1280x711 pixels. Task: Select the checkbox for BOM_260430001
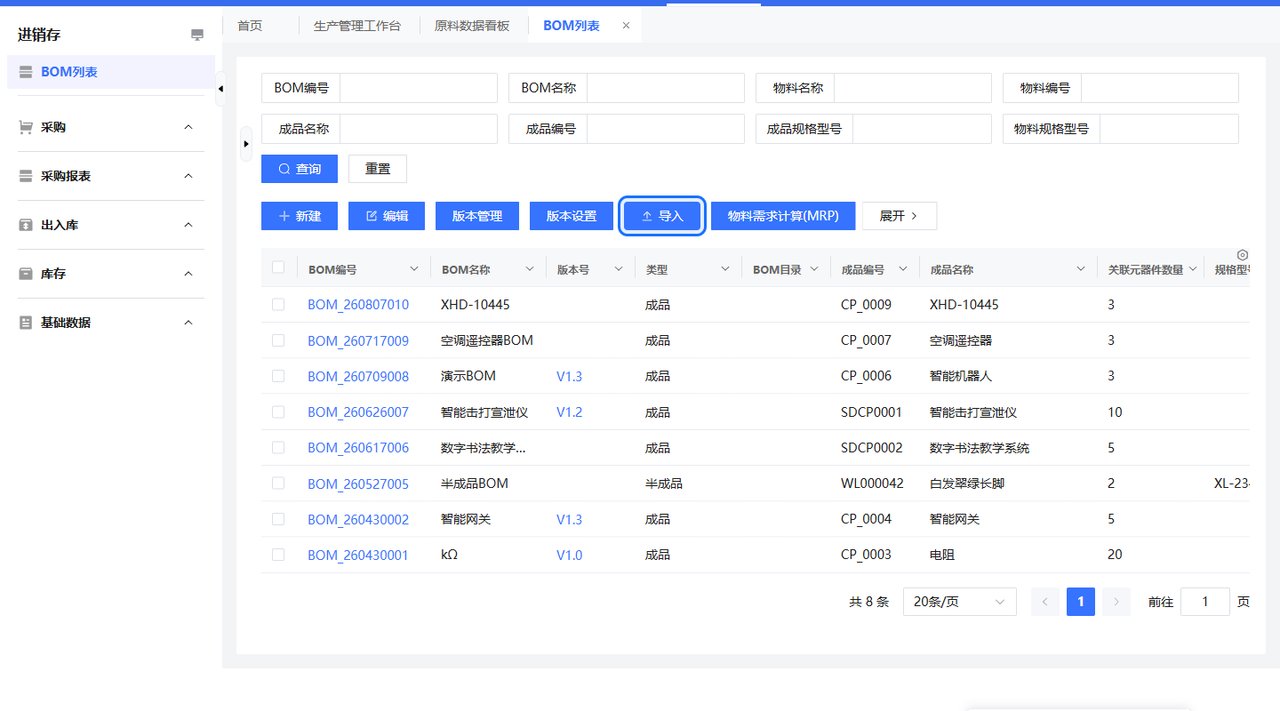(x=278, y=555)
